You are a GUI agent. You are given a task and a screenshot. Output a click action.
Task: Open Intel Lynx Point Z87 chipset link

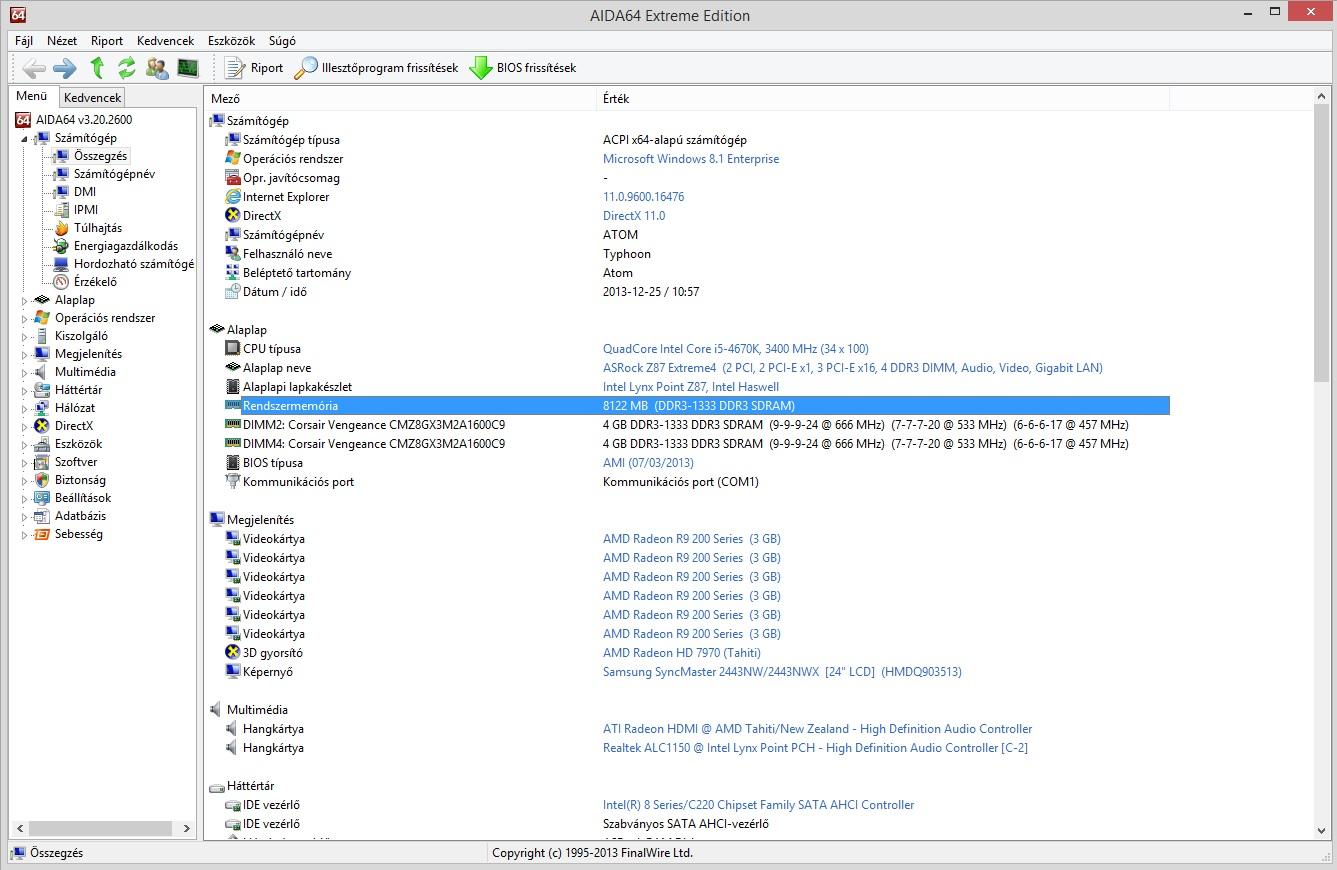[x=691, y=387]
